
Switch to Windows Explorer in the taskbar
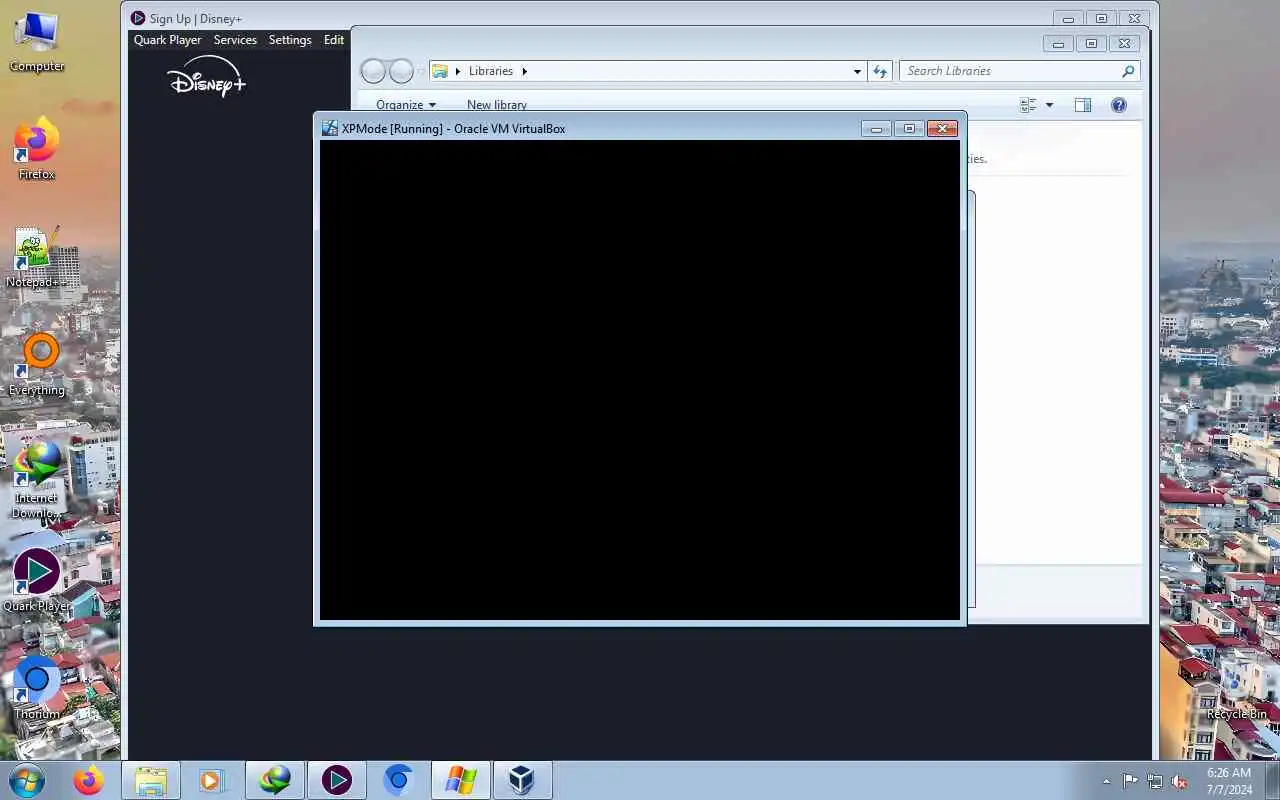tap(151, 780)
